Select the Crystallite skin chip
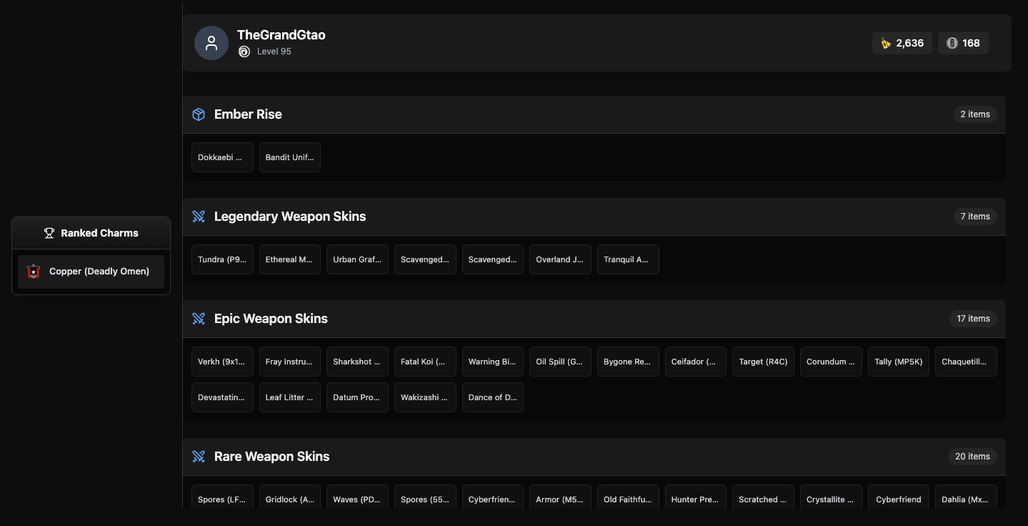 [x=831, y=498]
